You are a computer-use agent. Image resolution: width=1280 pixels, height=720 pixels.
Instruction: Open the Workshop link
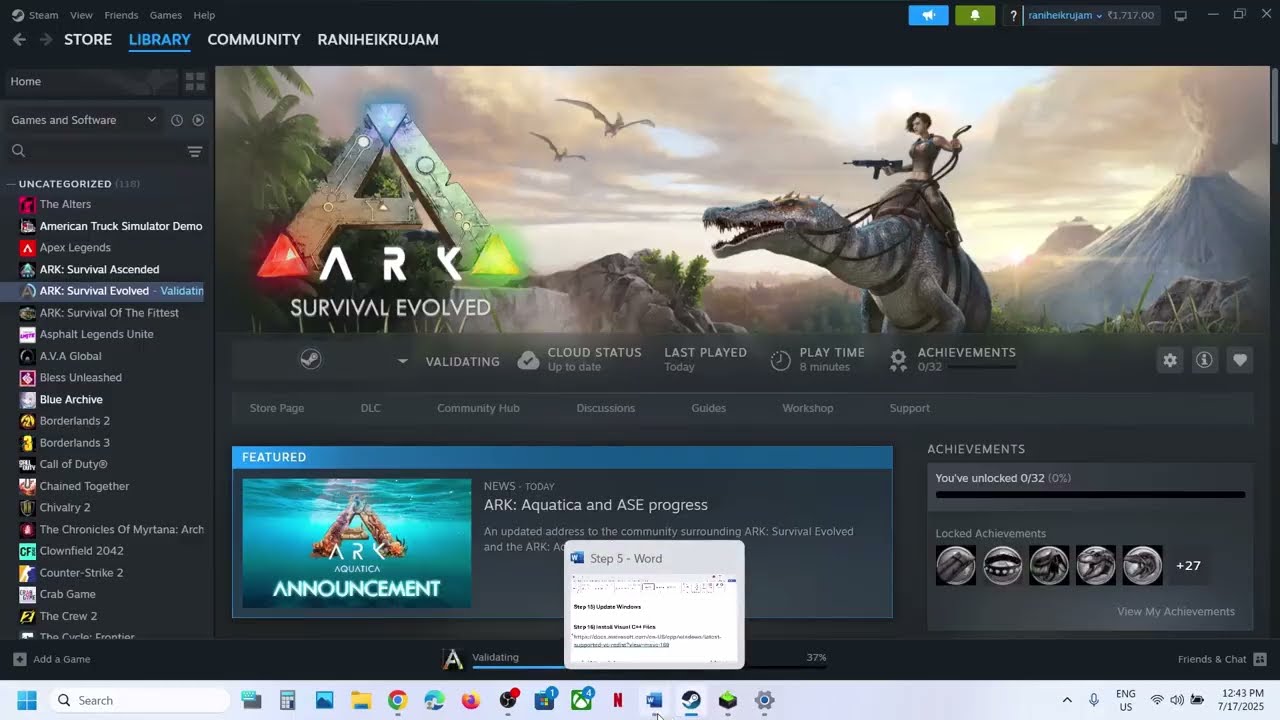[x=808, y=408]
